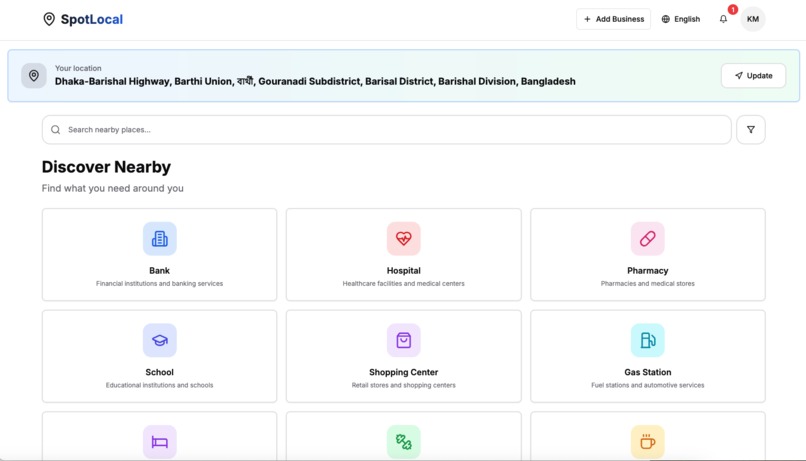
Task: Click the SpotLocal map pin logo icon
Action: [x=49, y=20]
